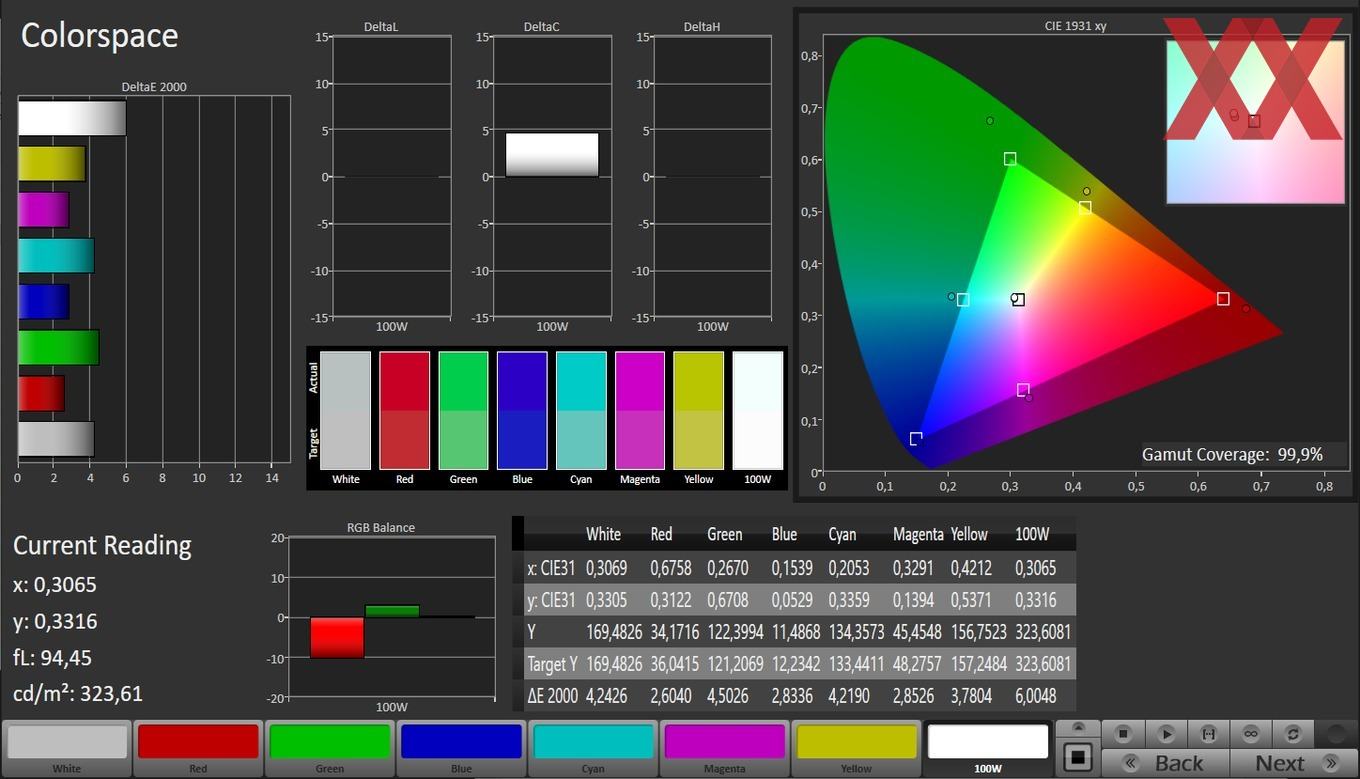Screen dimensions: 1360x779
Task: Click the cd/m²: 323,61 reading
Action: pyautogui.click(x=78, y=694)
